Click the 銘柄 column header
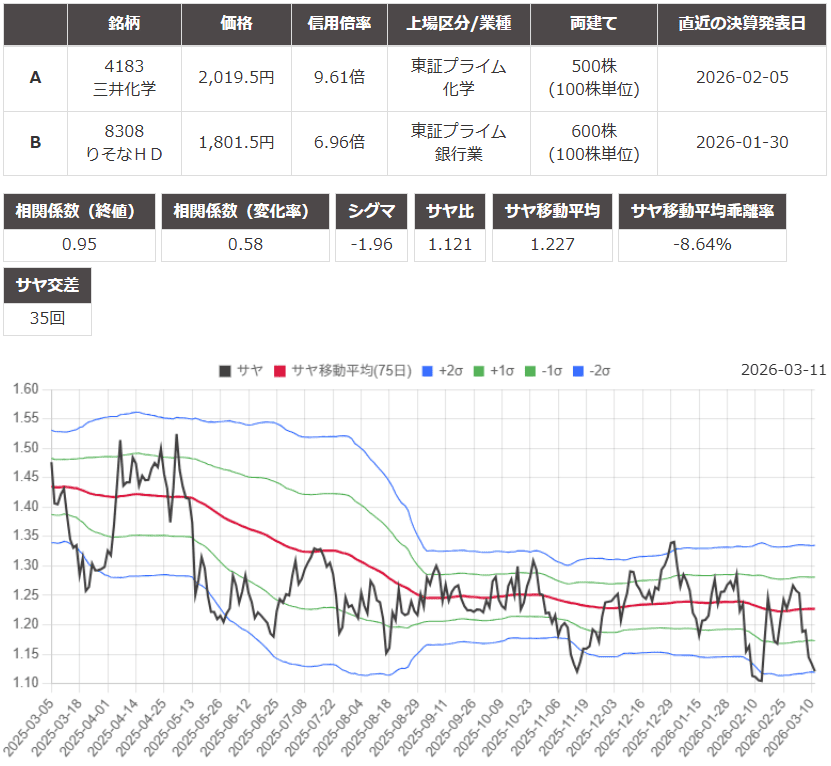The image size is (831, 766). [124, 24]
